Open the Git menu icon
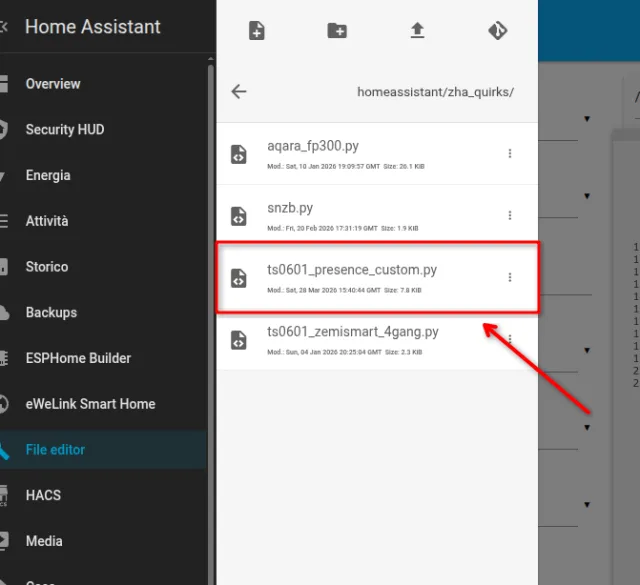The height and width of the screenshot is (585, 640). [498, 31]
